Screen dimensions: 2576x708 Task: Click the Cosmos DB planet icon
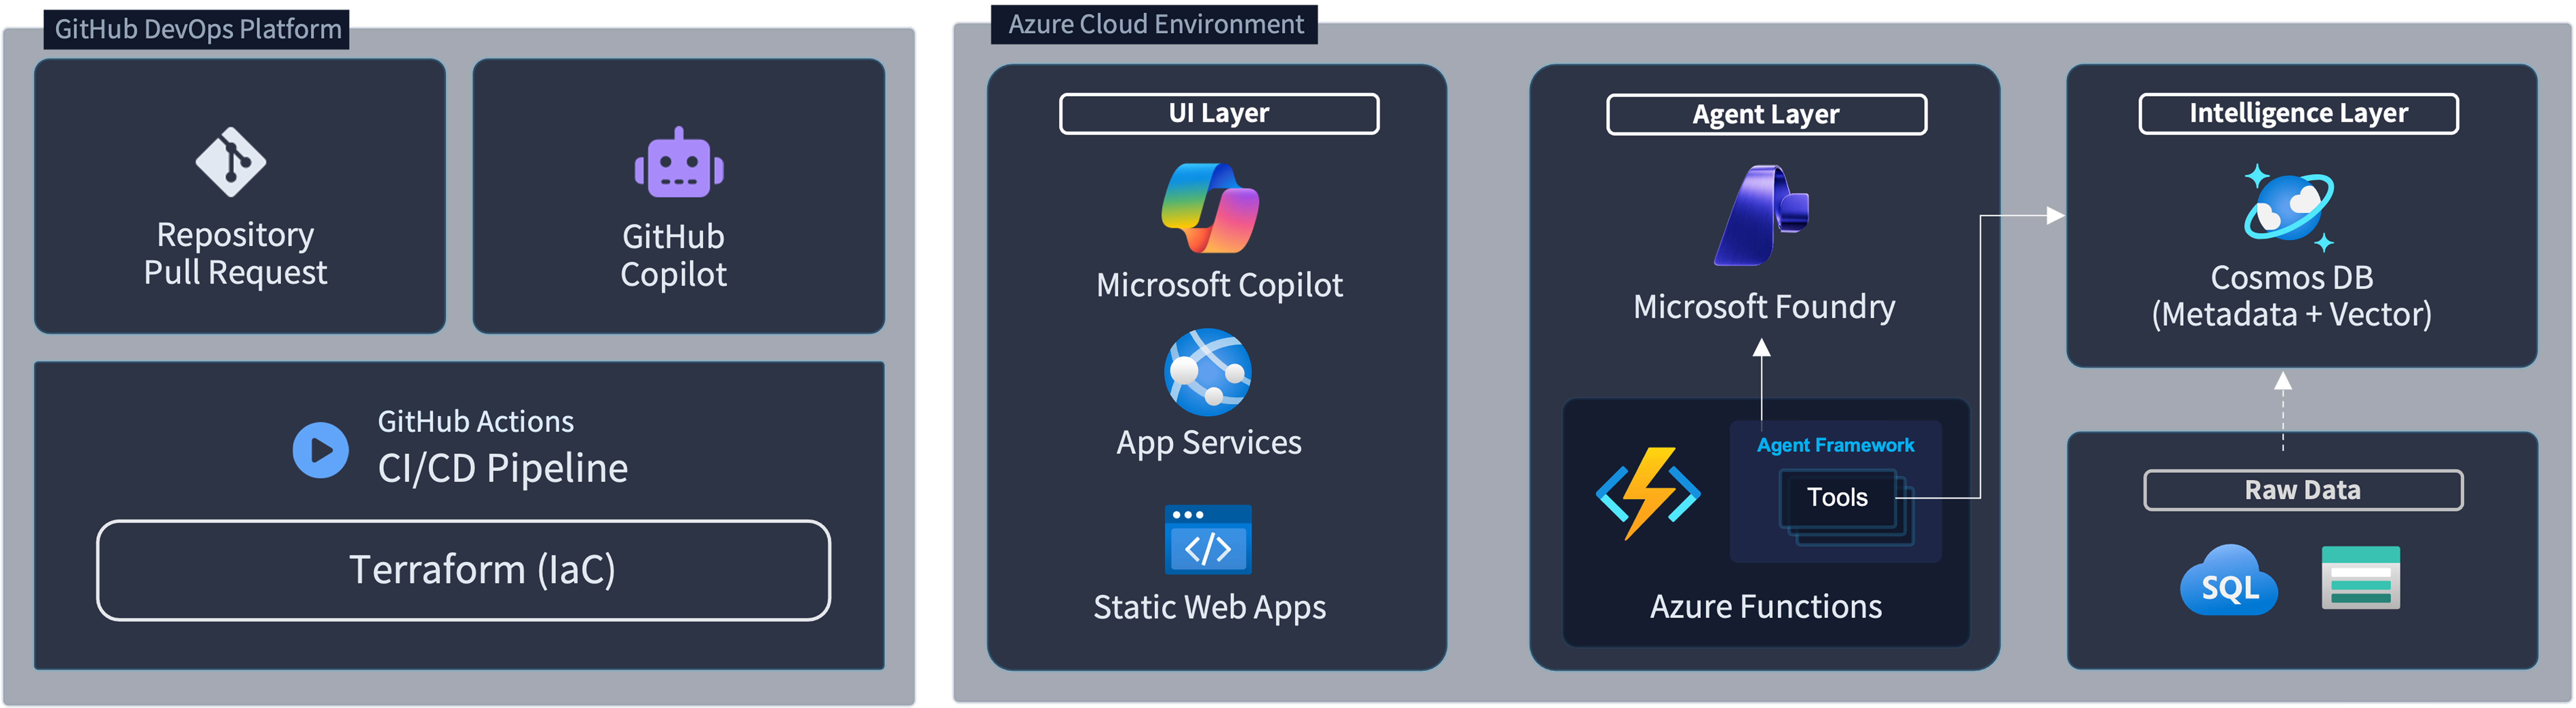(x=2289, y=208)
